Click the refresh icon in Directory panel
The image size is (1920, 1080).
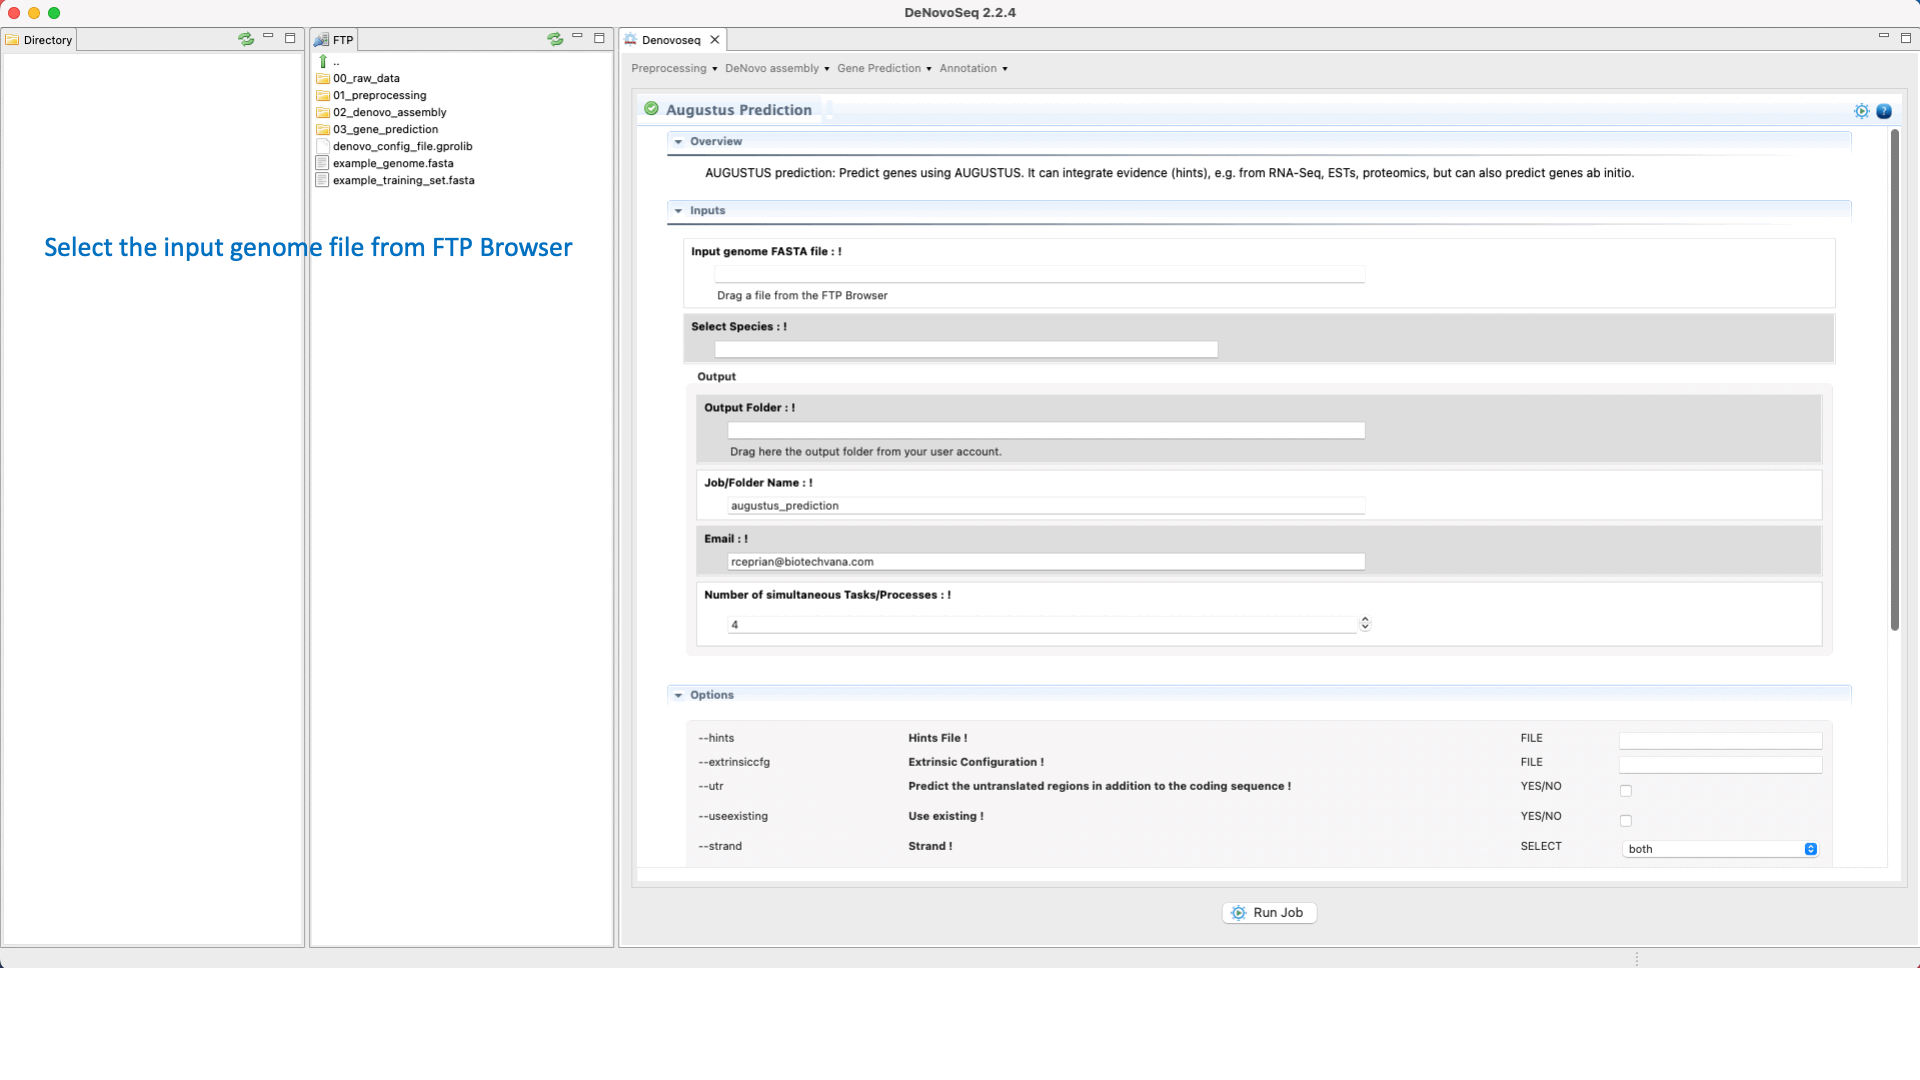(x=245, y=39)
